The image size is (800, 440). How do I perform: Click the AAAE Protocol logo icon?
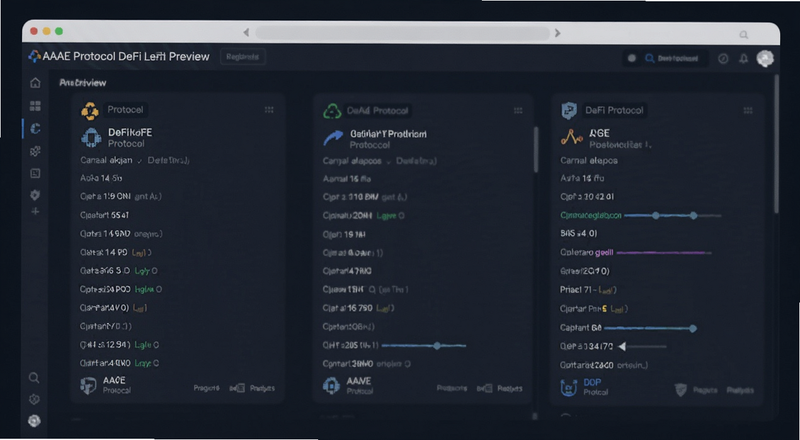pyautogui.click(x=34, y=57)
